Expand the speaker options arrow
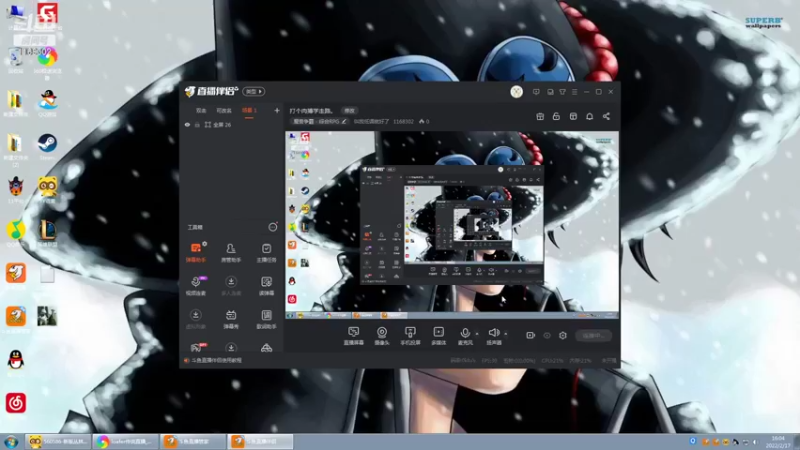 click(506, 334)
